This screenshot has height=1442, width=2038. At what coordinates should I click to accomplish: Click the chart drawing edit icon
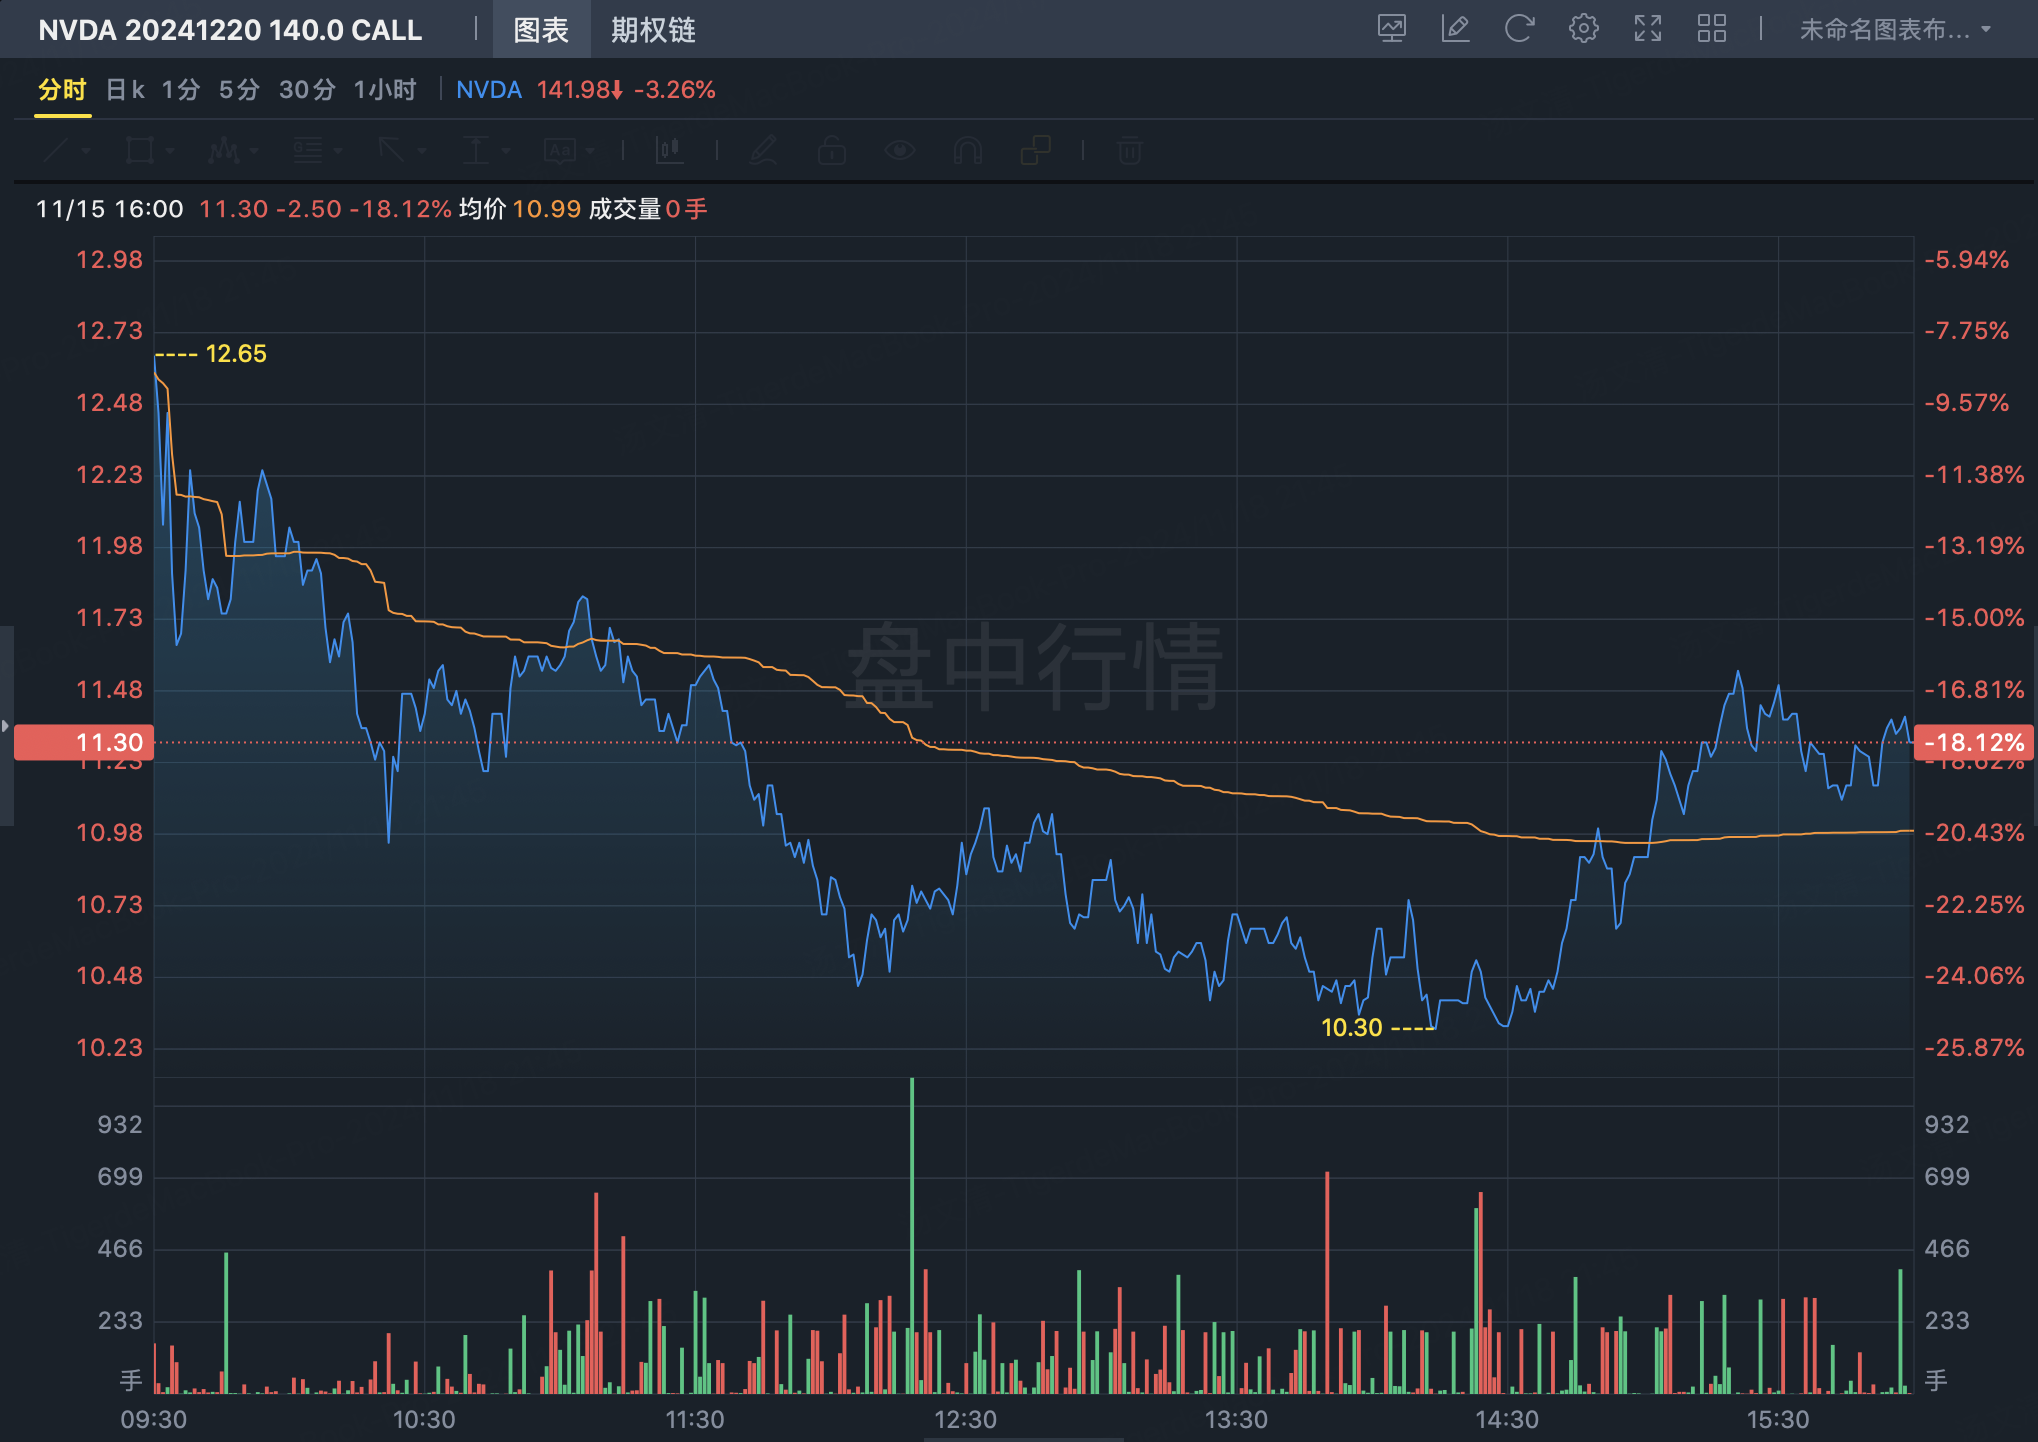click(1455, 29)
